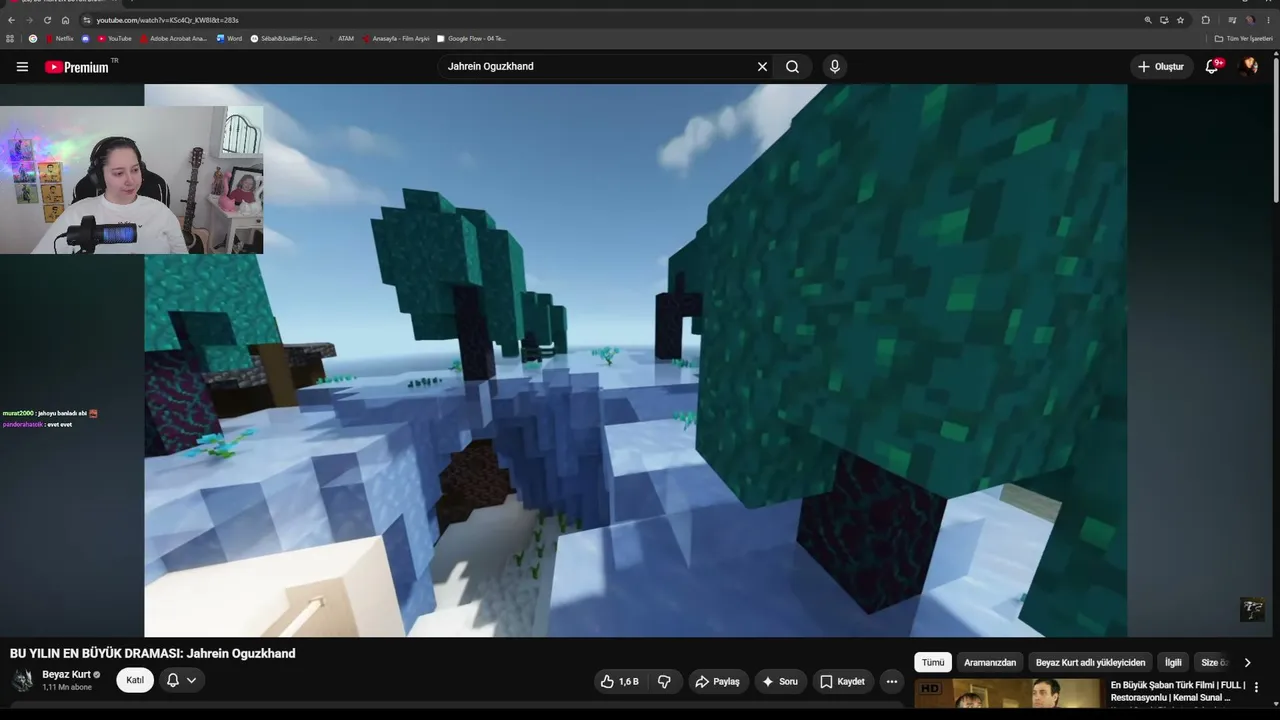
Task: Open the browser zoom indicator
Action: pyautogui.click(x=1148, y=20)
